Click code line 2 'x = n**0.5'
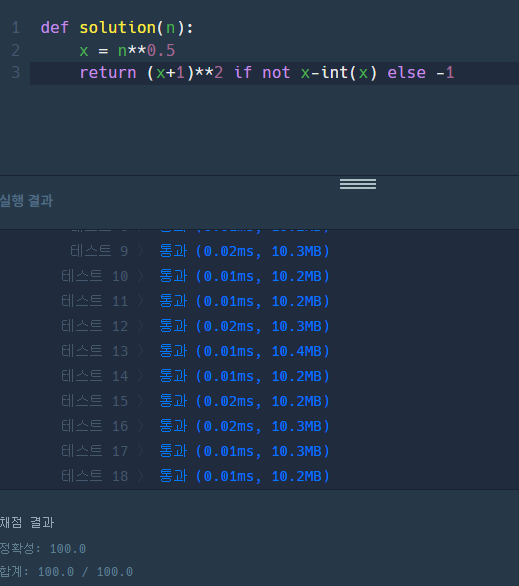The image size is (519, 586). [x=127, y=50]
